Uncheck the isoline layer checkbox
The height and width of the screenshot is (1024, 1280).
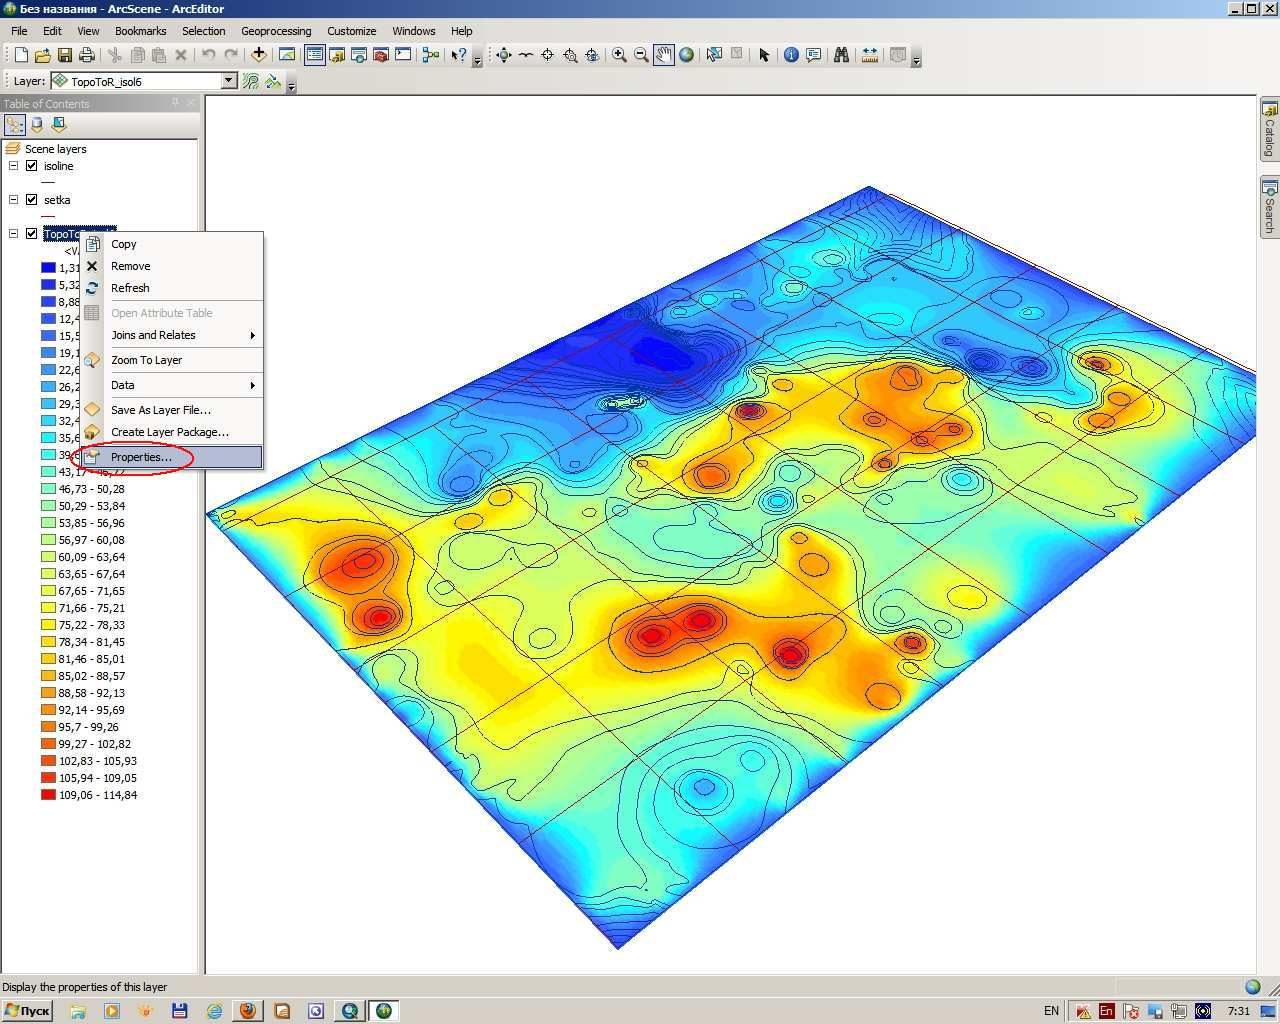coord(32,166)
